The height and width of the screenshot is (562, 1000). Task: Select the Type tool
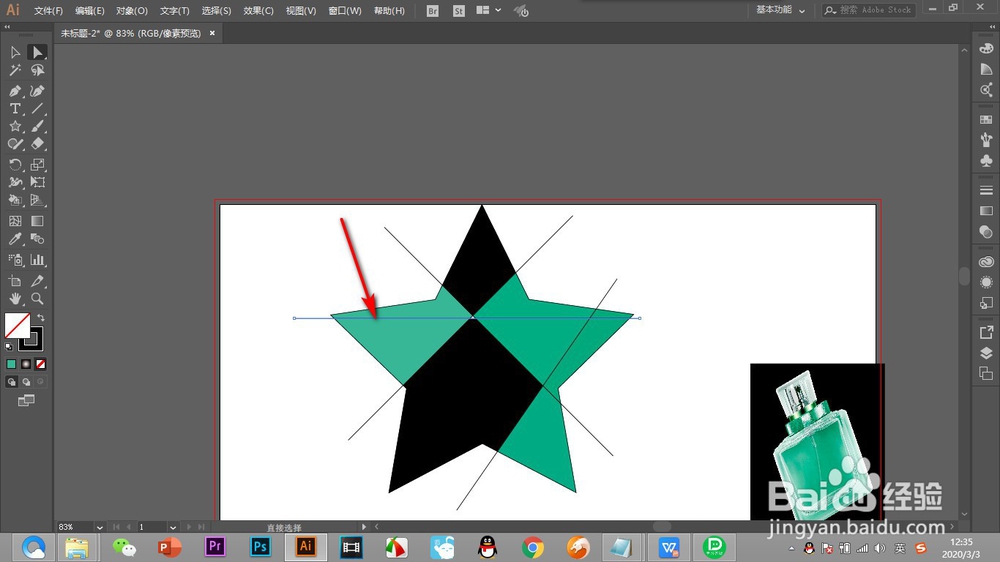[x=15, y=108]
